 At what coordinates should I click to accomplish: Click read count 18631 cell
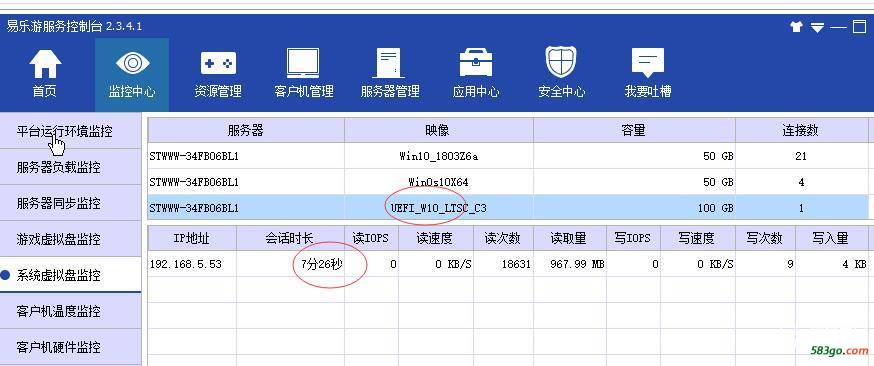503,264
